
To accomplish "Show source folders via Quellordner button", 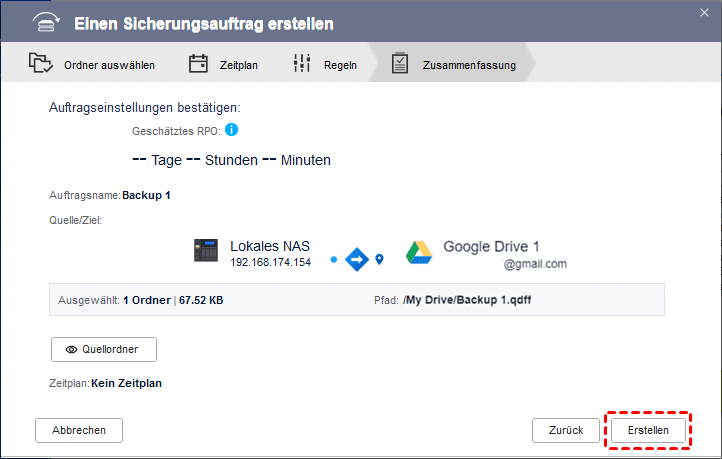I will (x=103, y=350).
